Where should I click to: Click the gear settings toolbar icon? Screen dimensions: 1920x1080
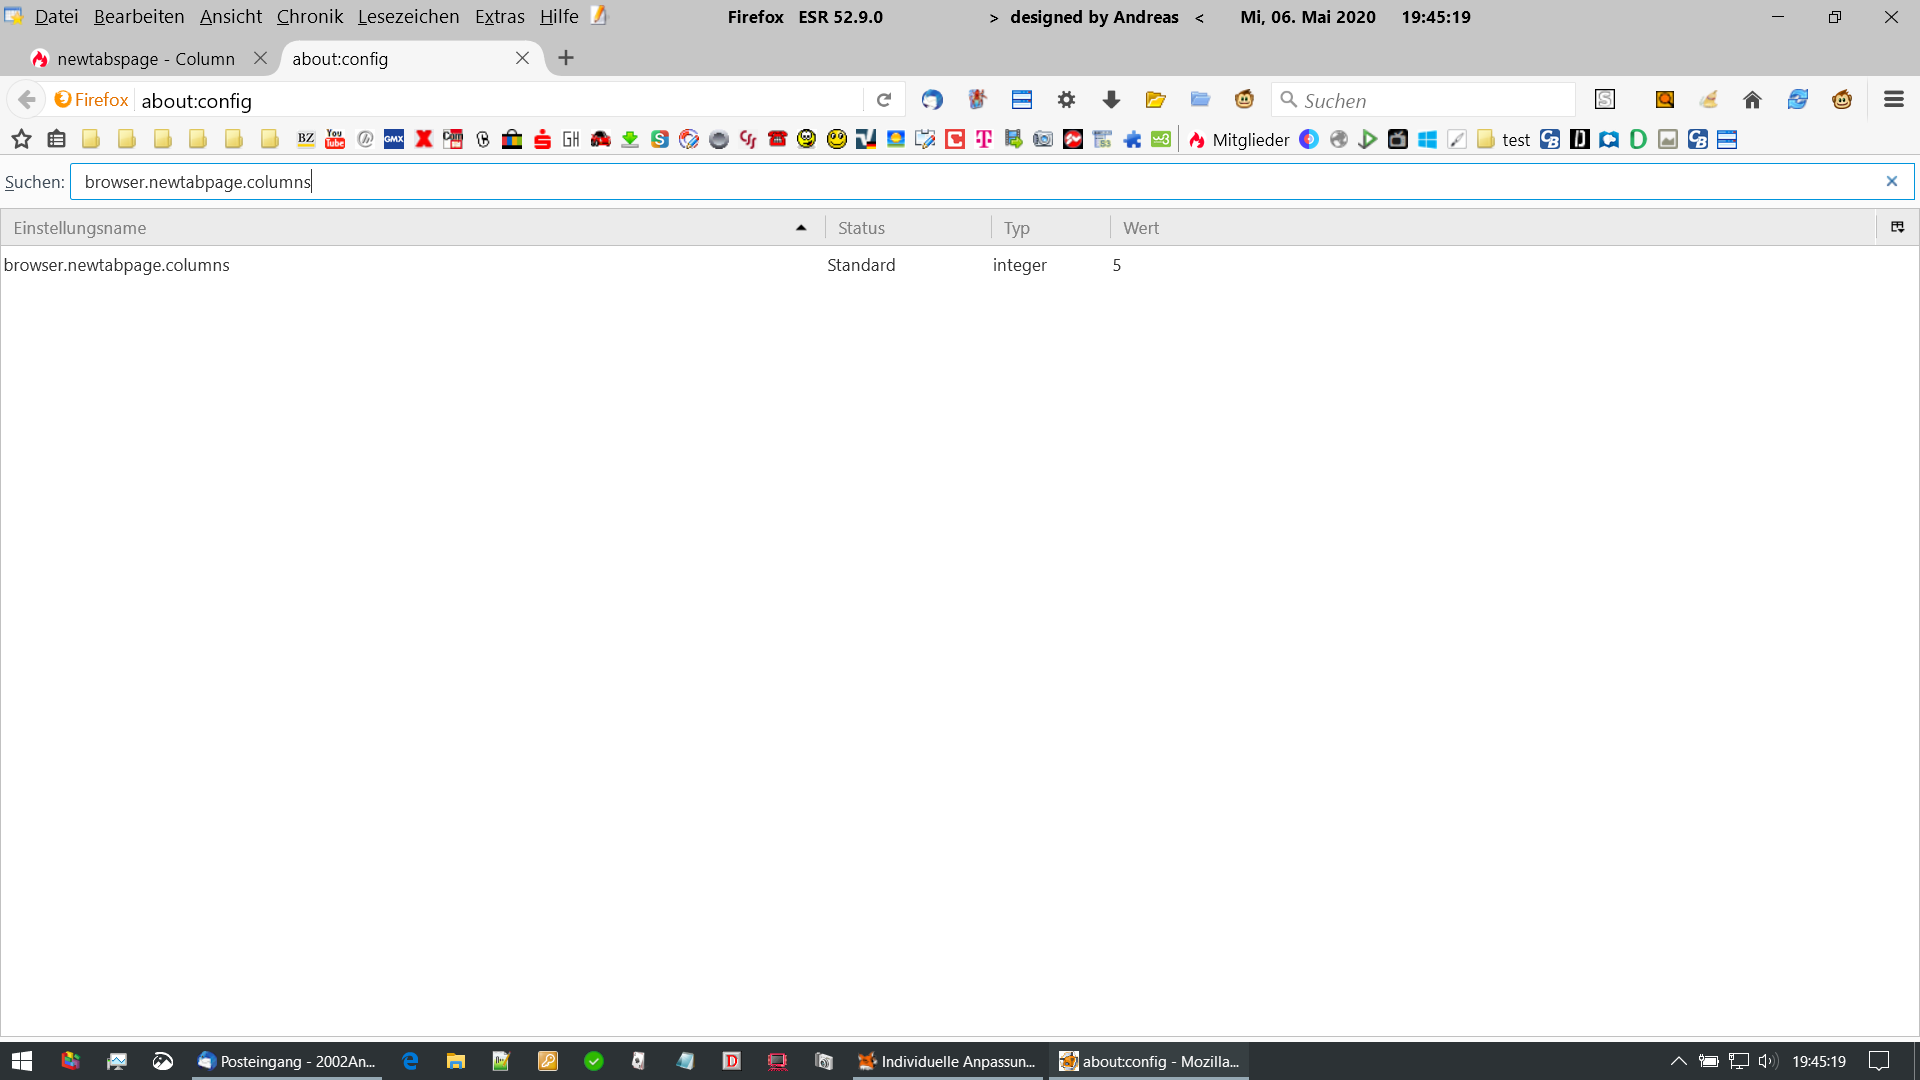pyautogui.click(x=1066, y=100)
